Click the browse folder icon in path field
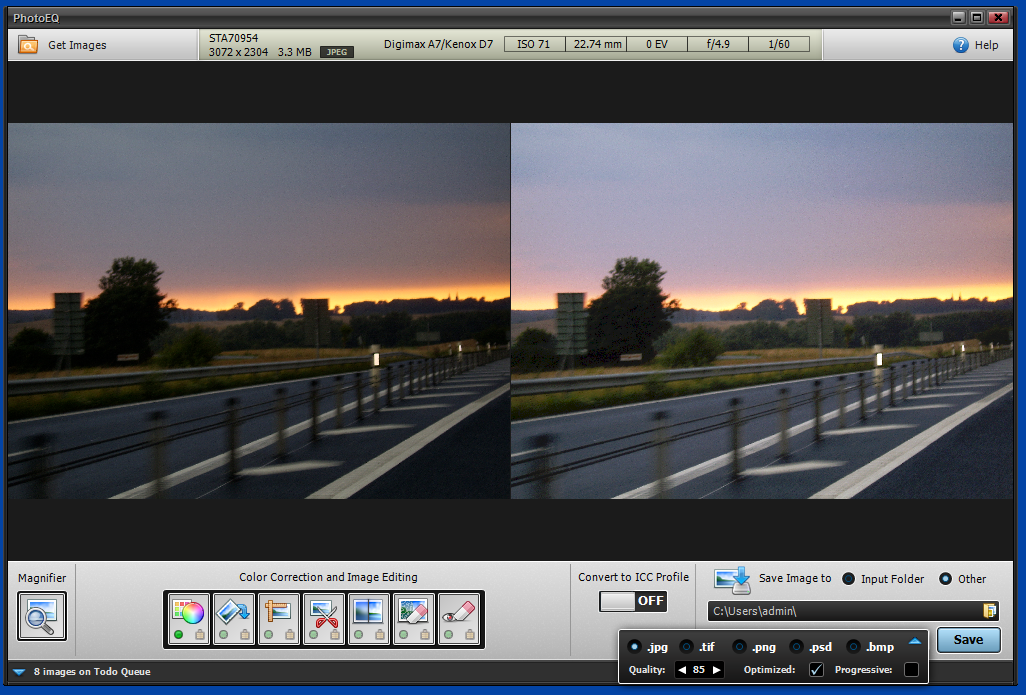The height and width of the screenshot is (695, 1026). click(990, 611)
